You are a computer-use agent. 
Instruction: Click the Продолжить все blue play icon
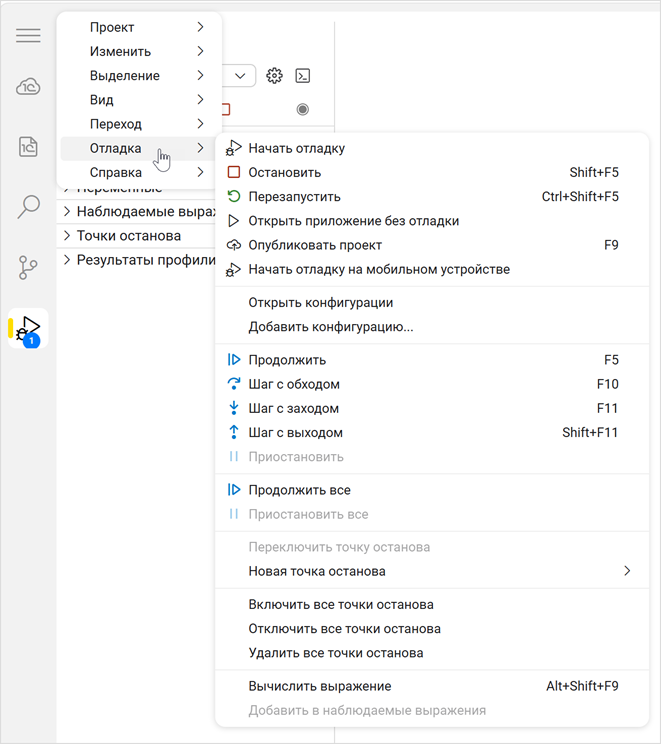[234, 490]
